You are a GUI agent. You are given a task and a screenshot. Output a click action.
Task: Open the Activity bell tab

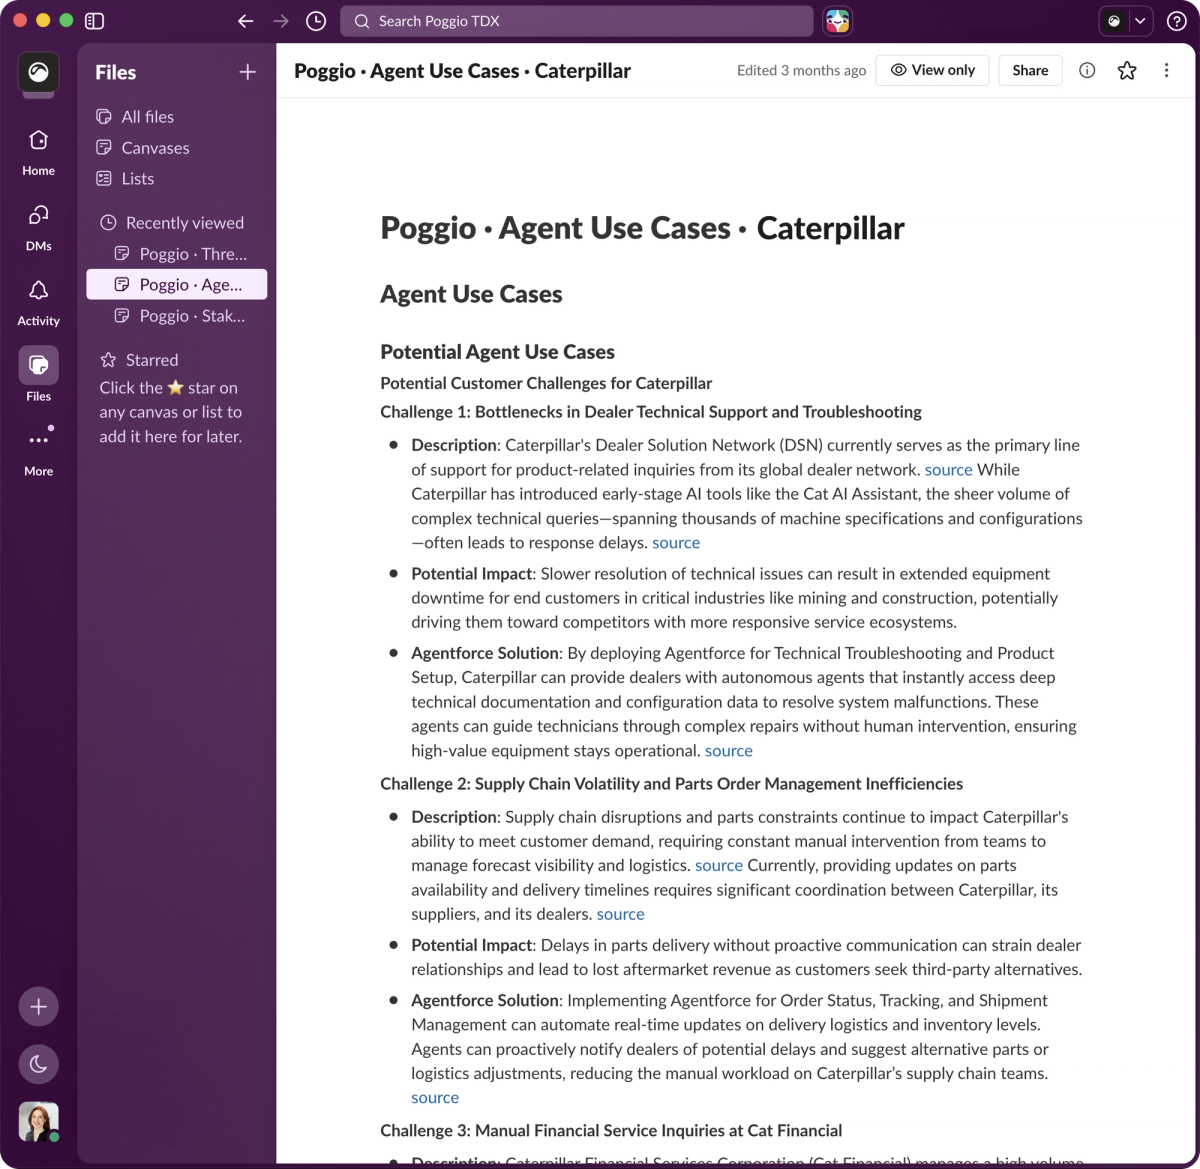click(38, 302)
